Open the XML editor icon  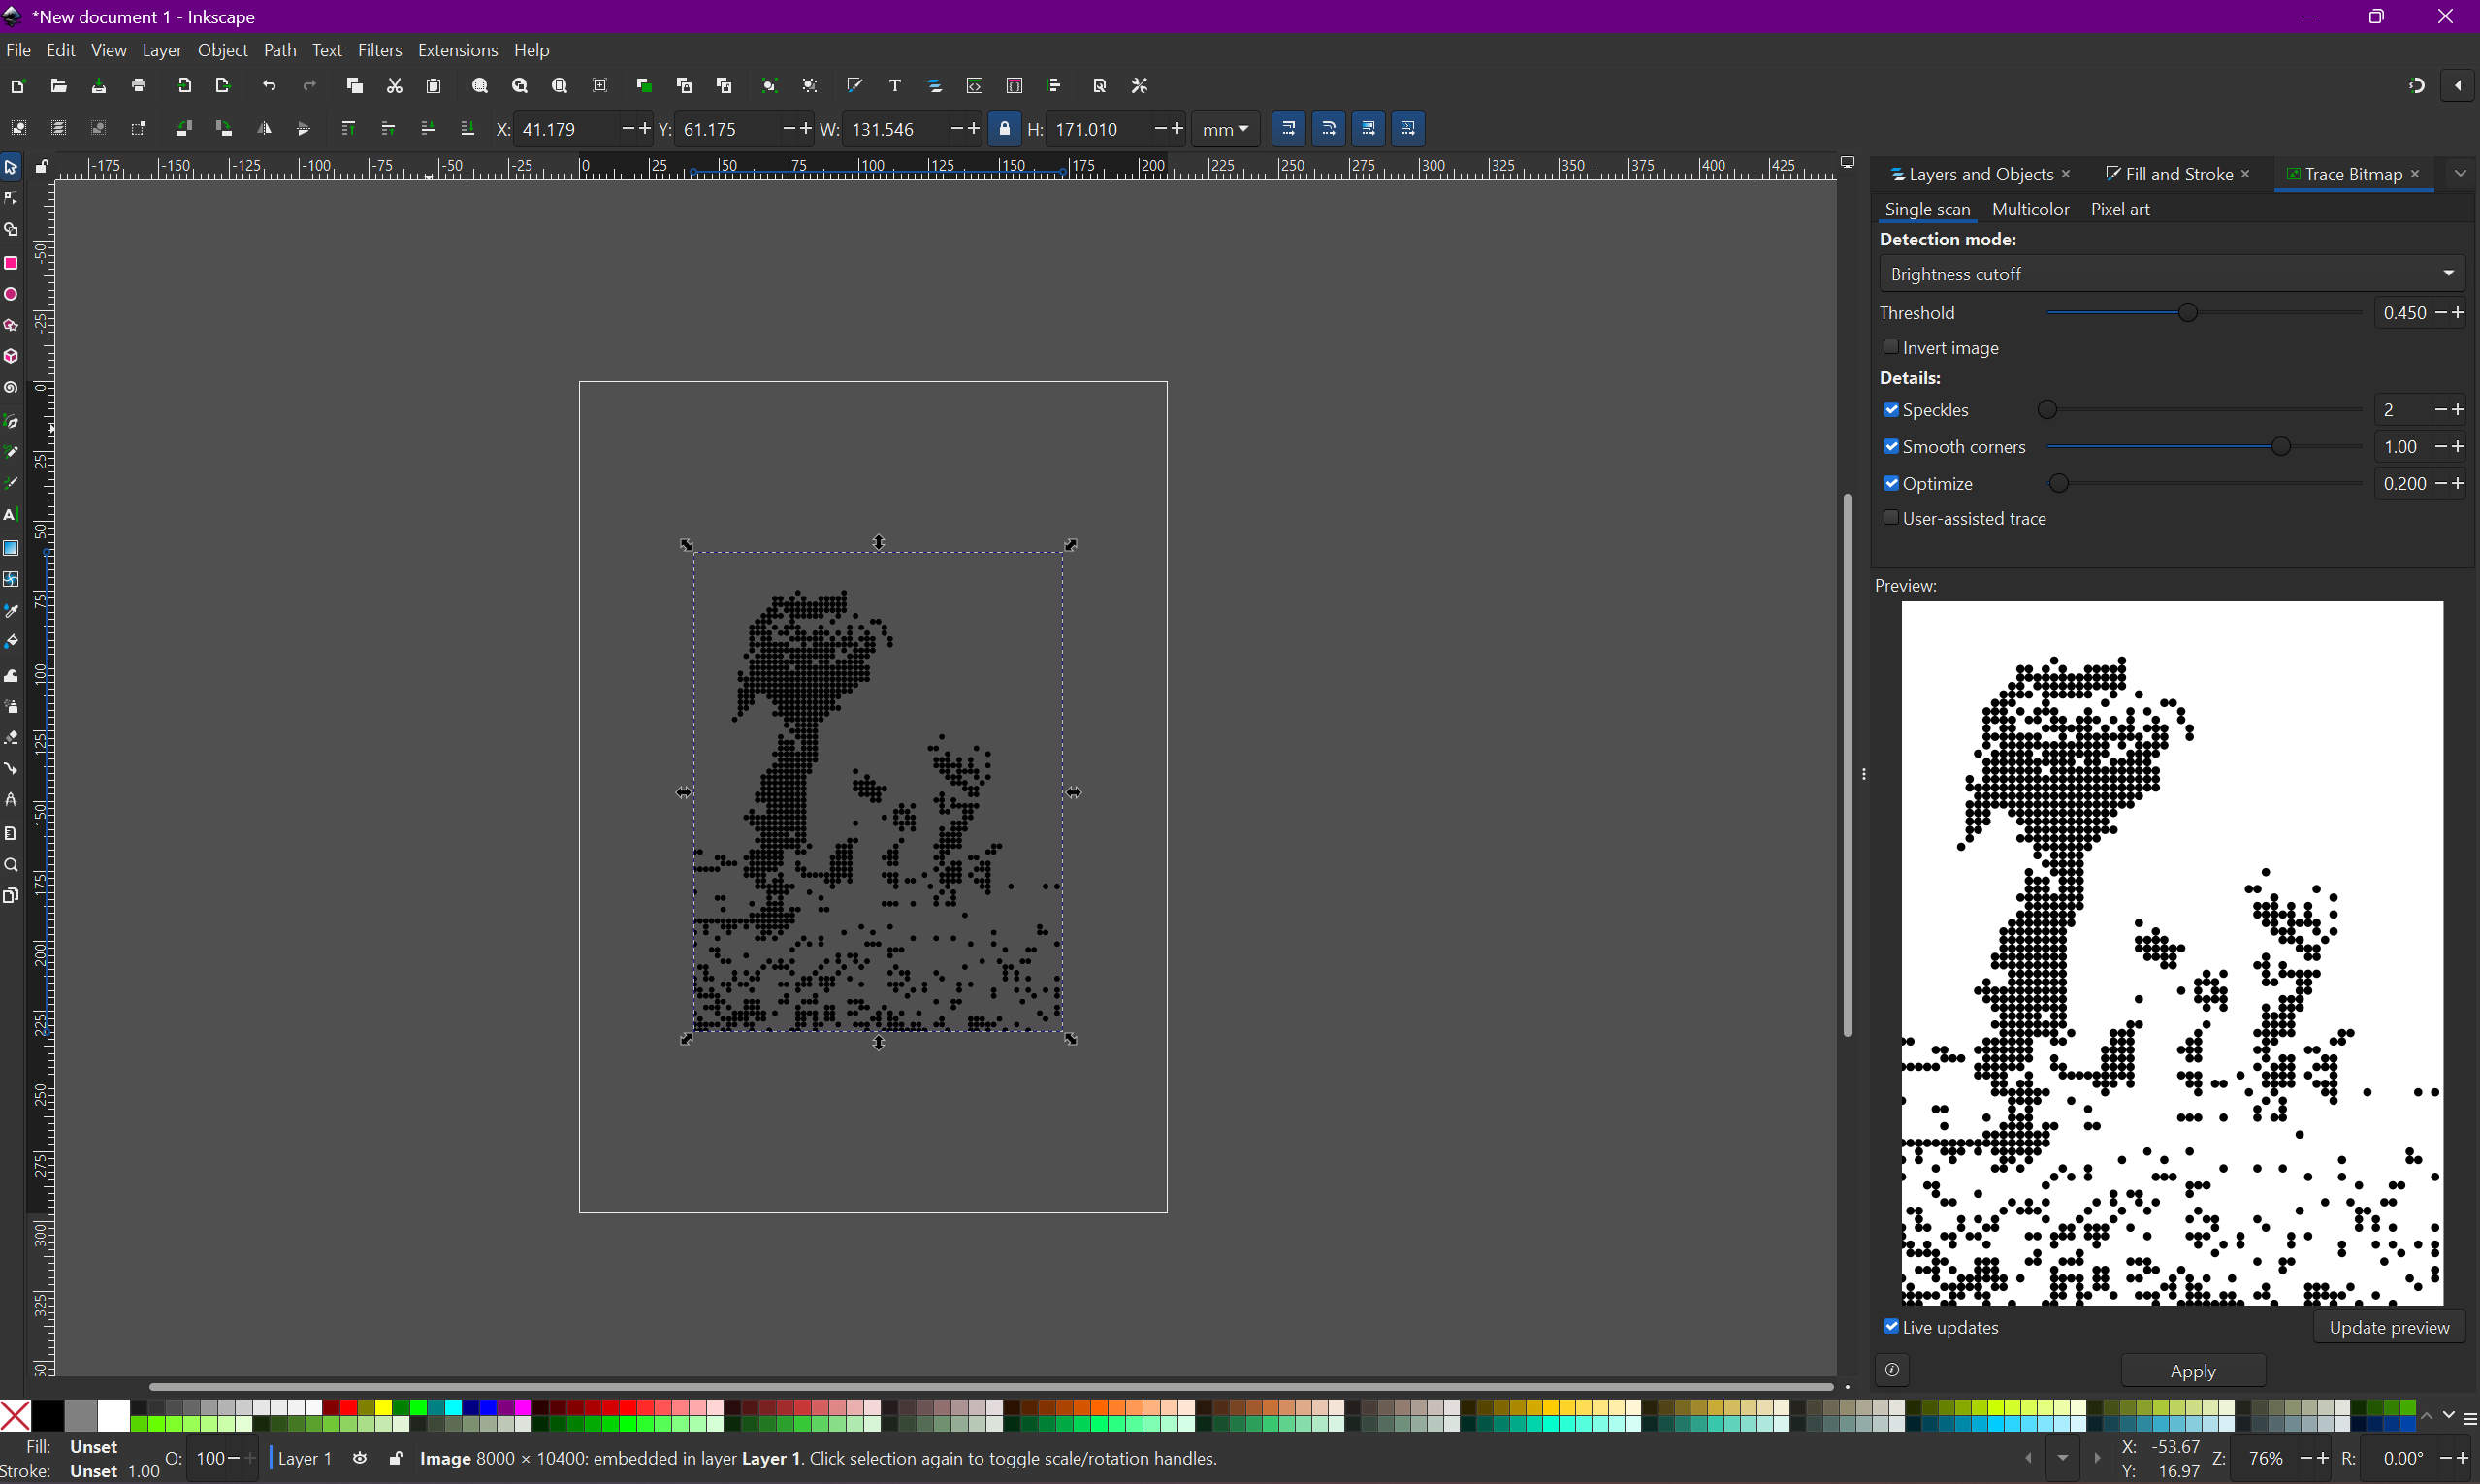pos(975,86)
